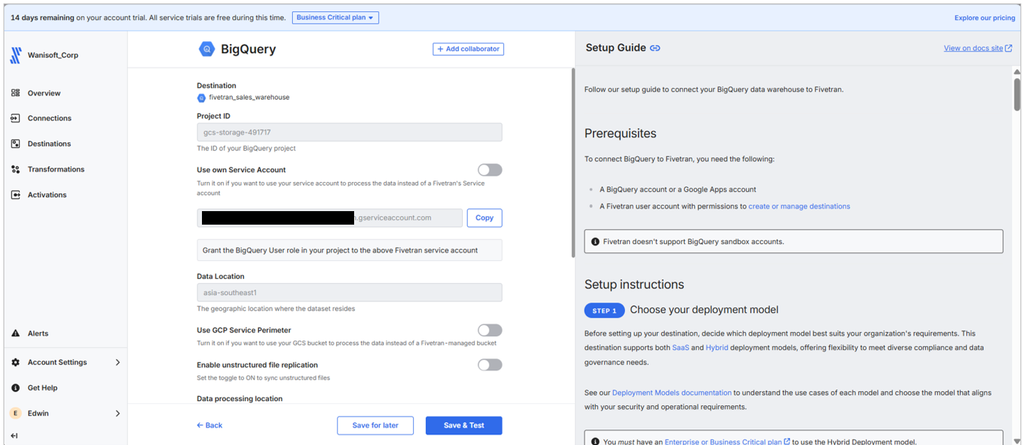Click the Grant BigQuery User role note

(x=349, y=250)
